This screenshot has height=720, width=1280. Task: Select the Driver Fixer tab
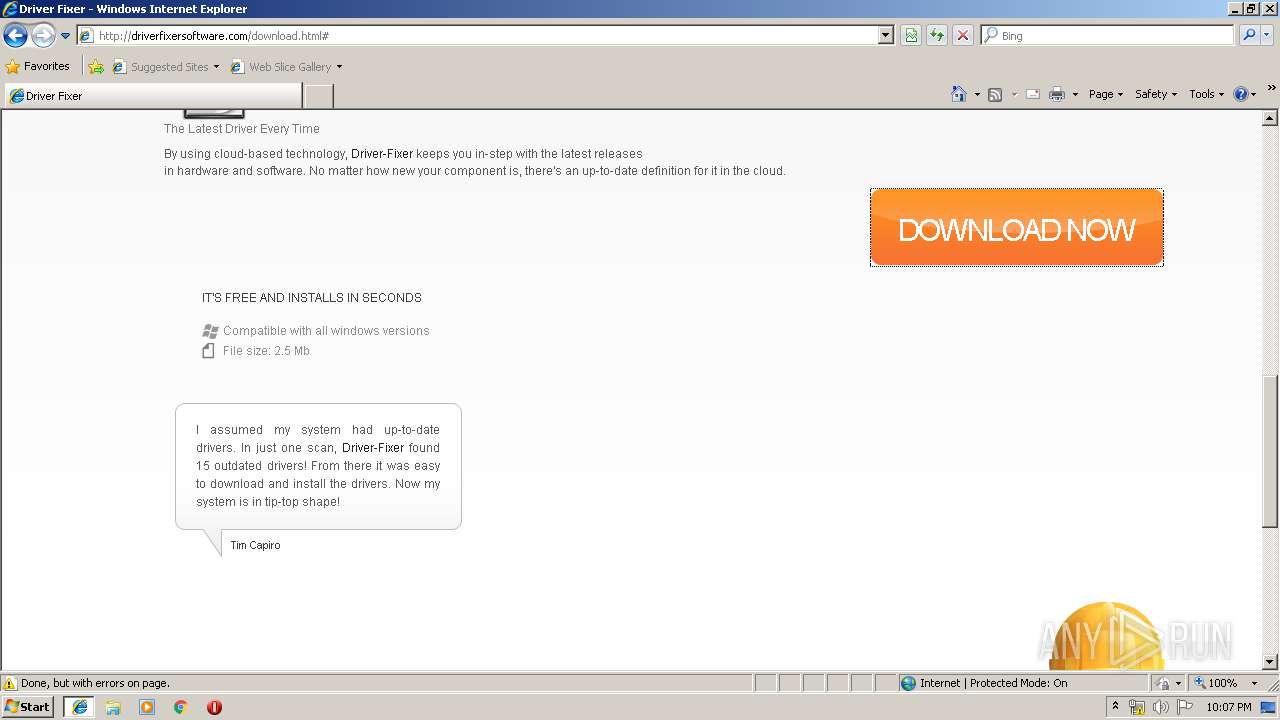click(x=152, y=96)
